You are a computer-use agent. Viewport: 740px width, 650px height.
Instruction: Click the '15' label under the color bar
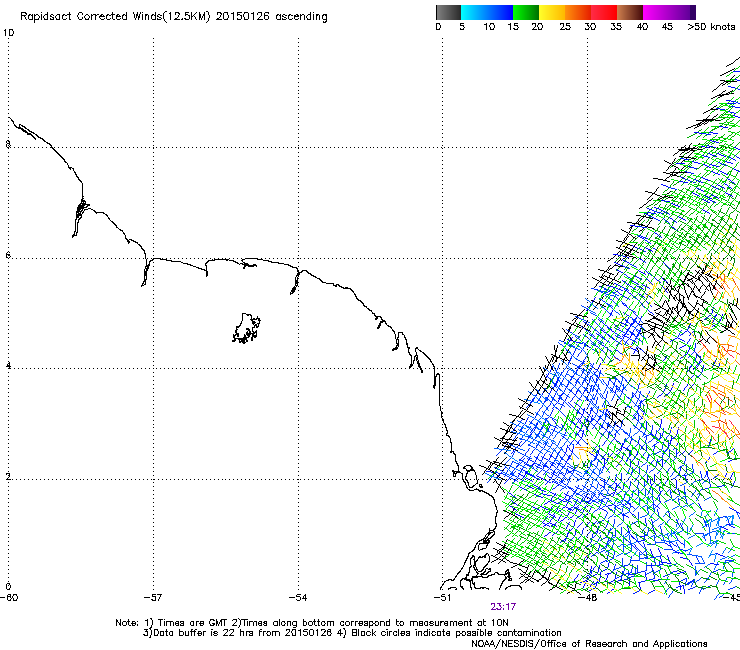click(x=513, y=27)
